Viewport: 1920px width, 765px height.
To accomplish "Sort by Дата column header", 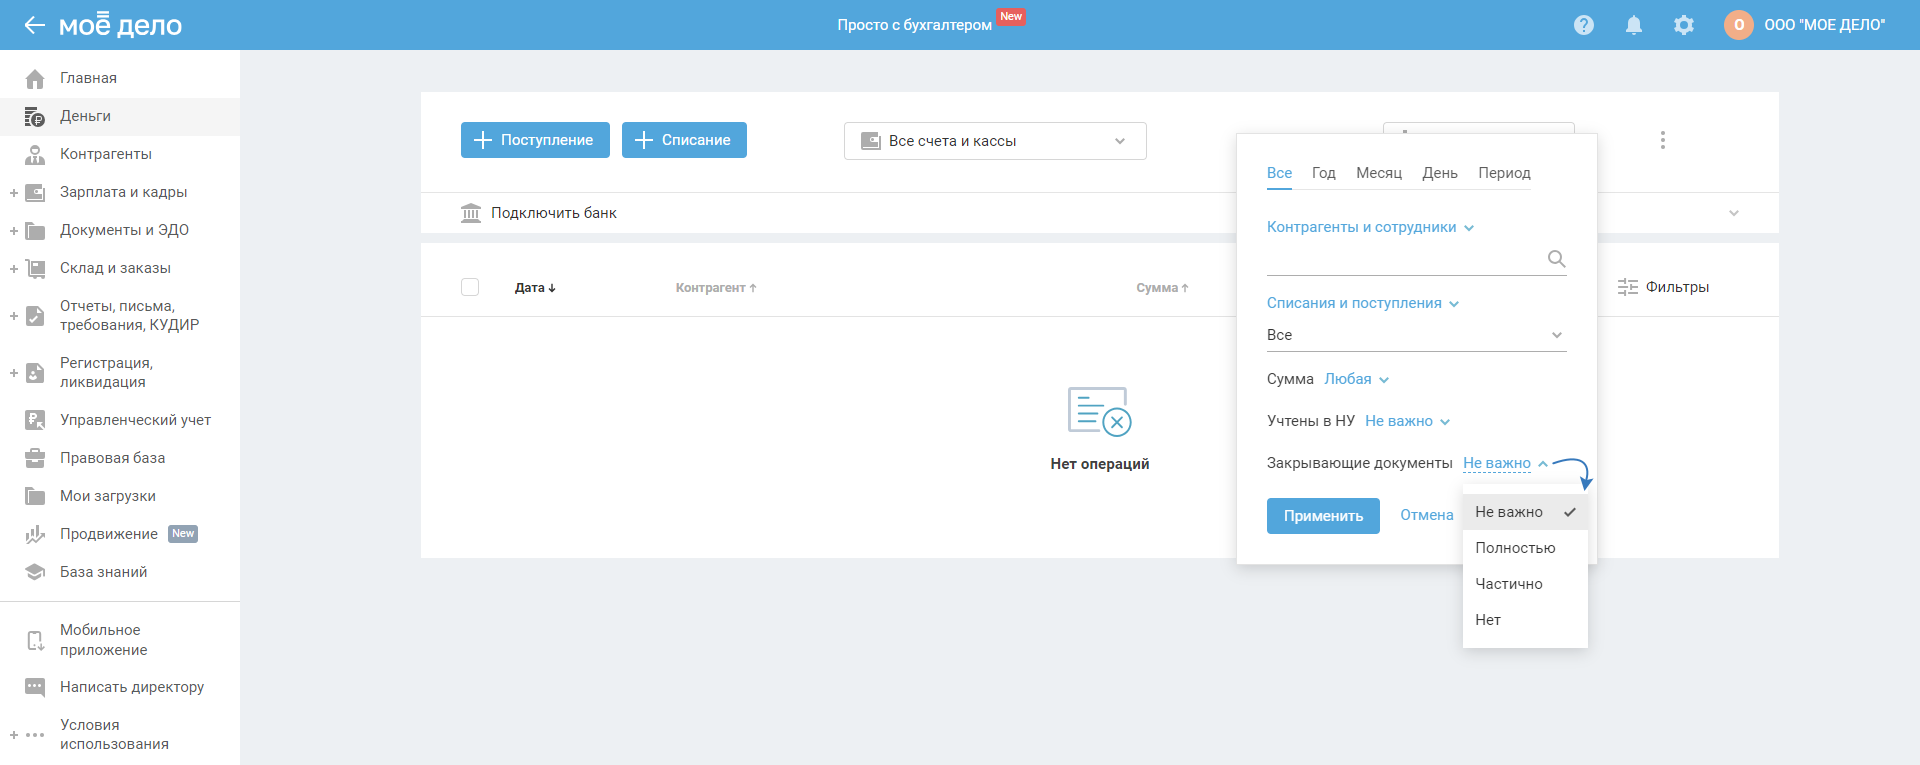I will 535,288.
